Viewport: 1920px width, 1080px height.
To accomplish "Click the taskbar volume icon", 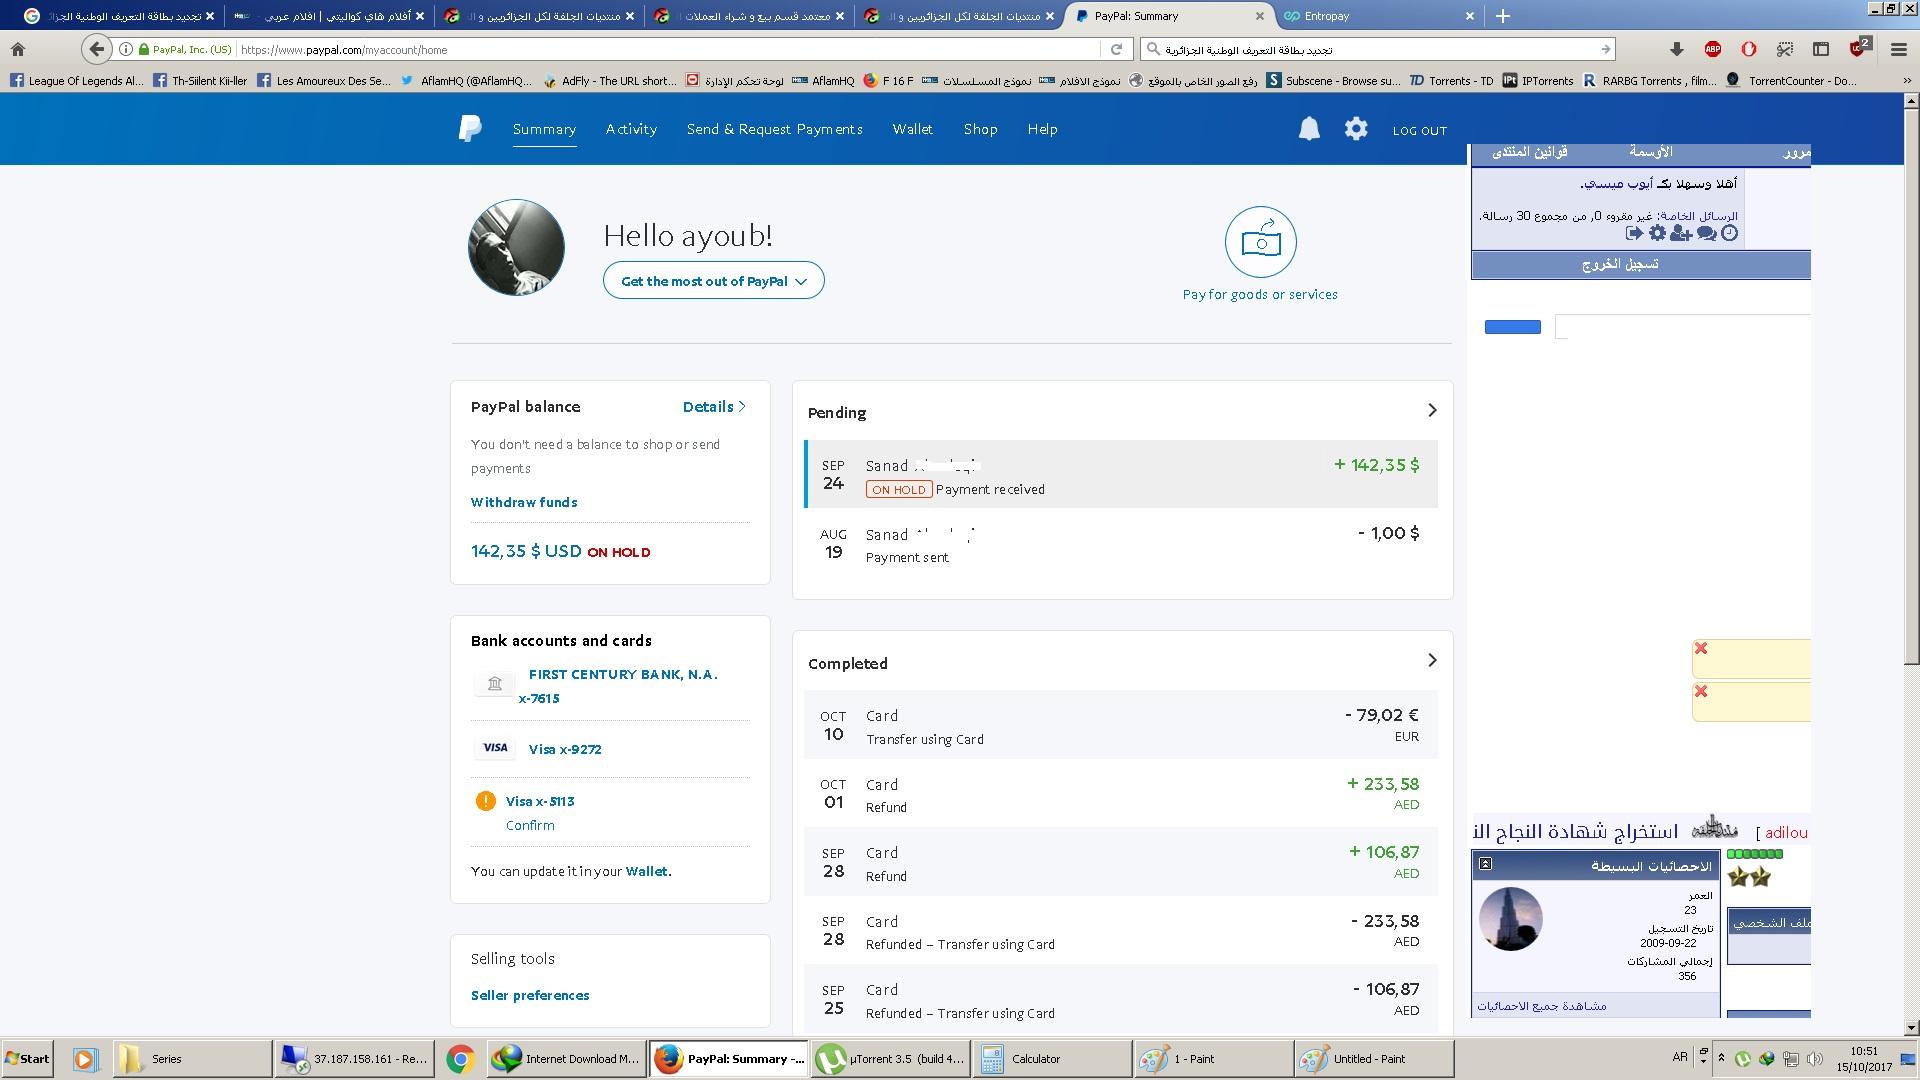I will pyautogui.click(x=1814, y=1058).
